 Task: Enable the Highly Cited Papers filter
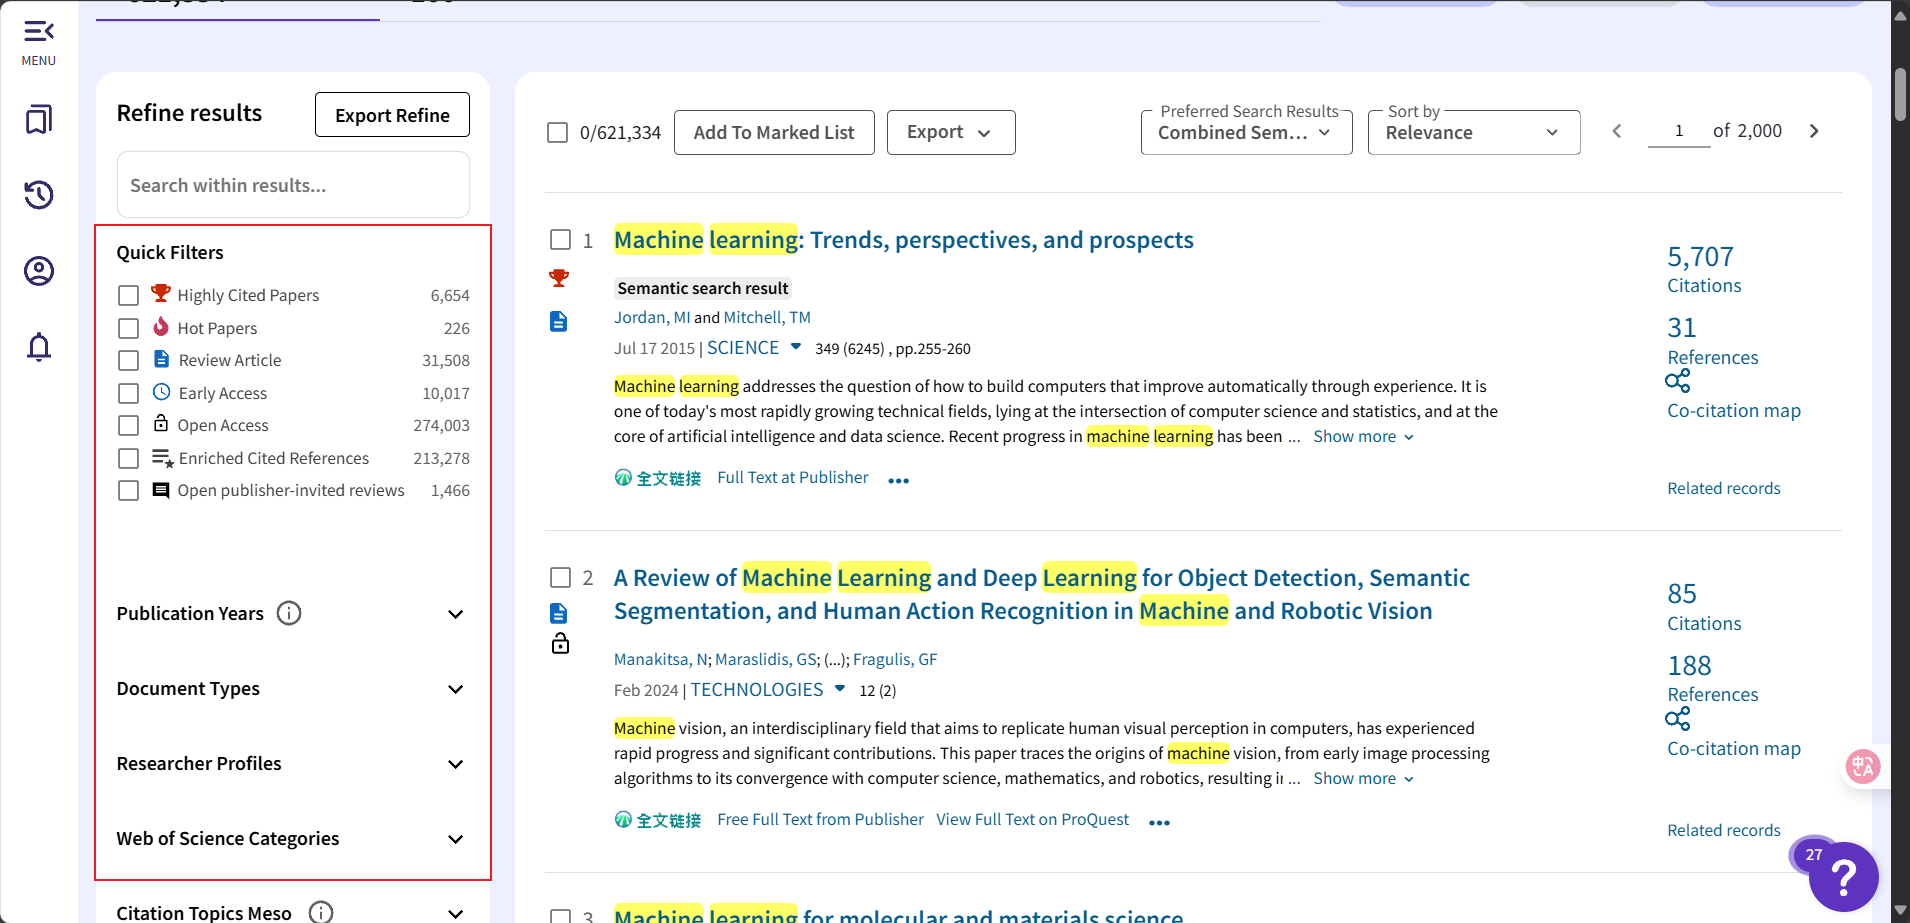128,295
